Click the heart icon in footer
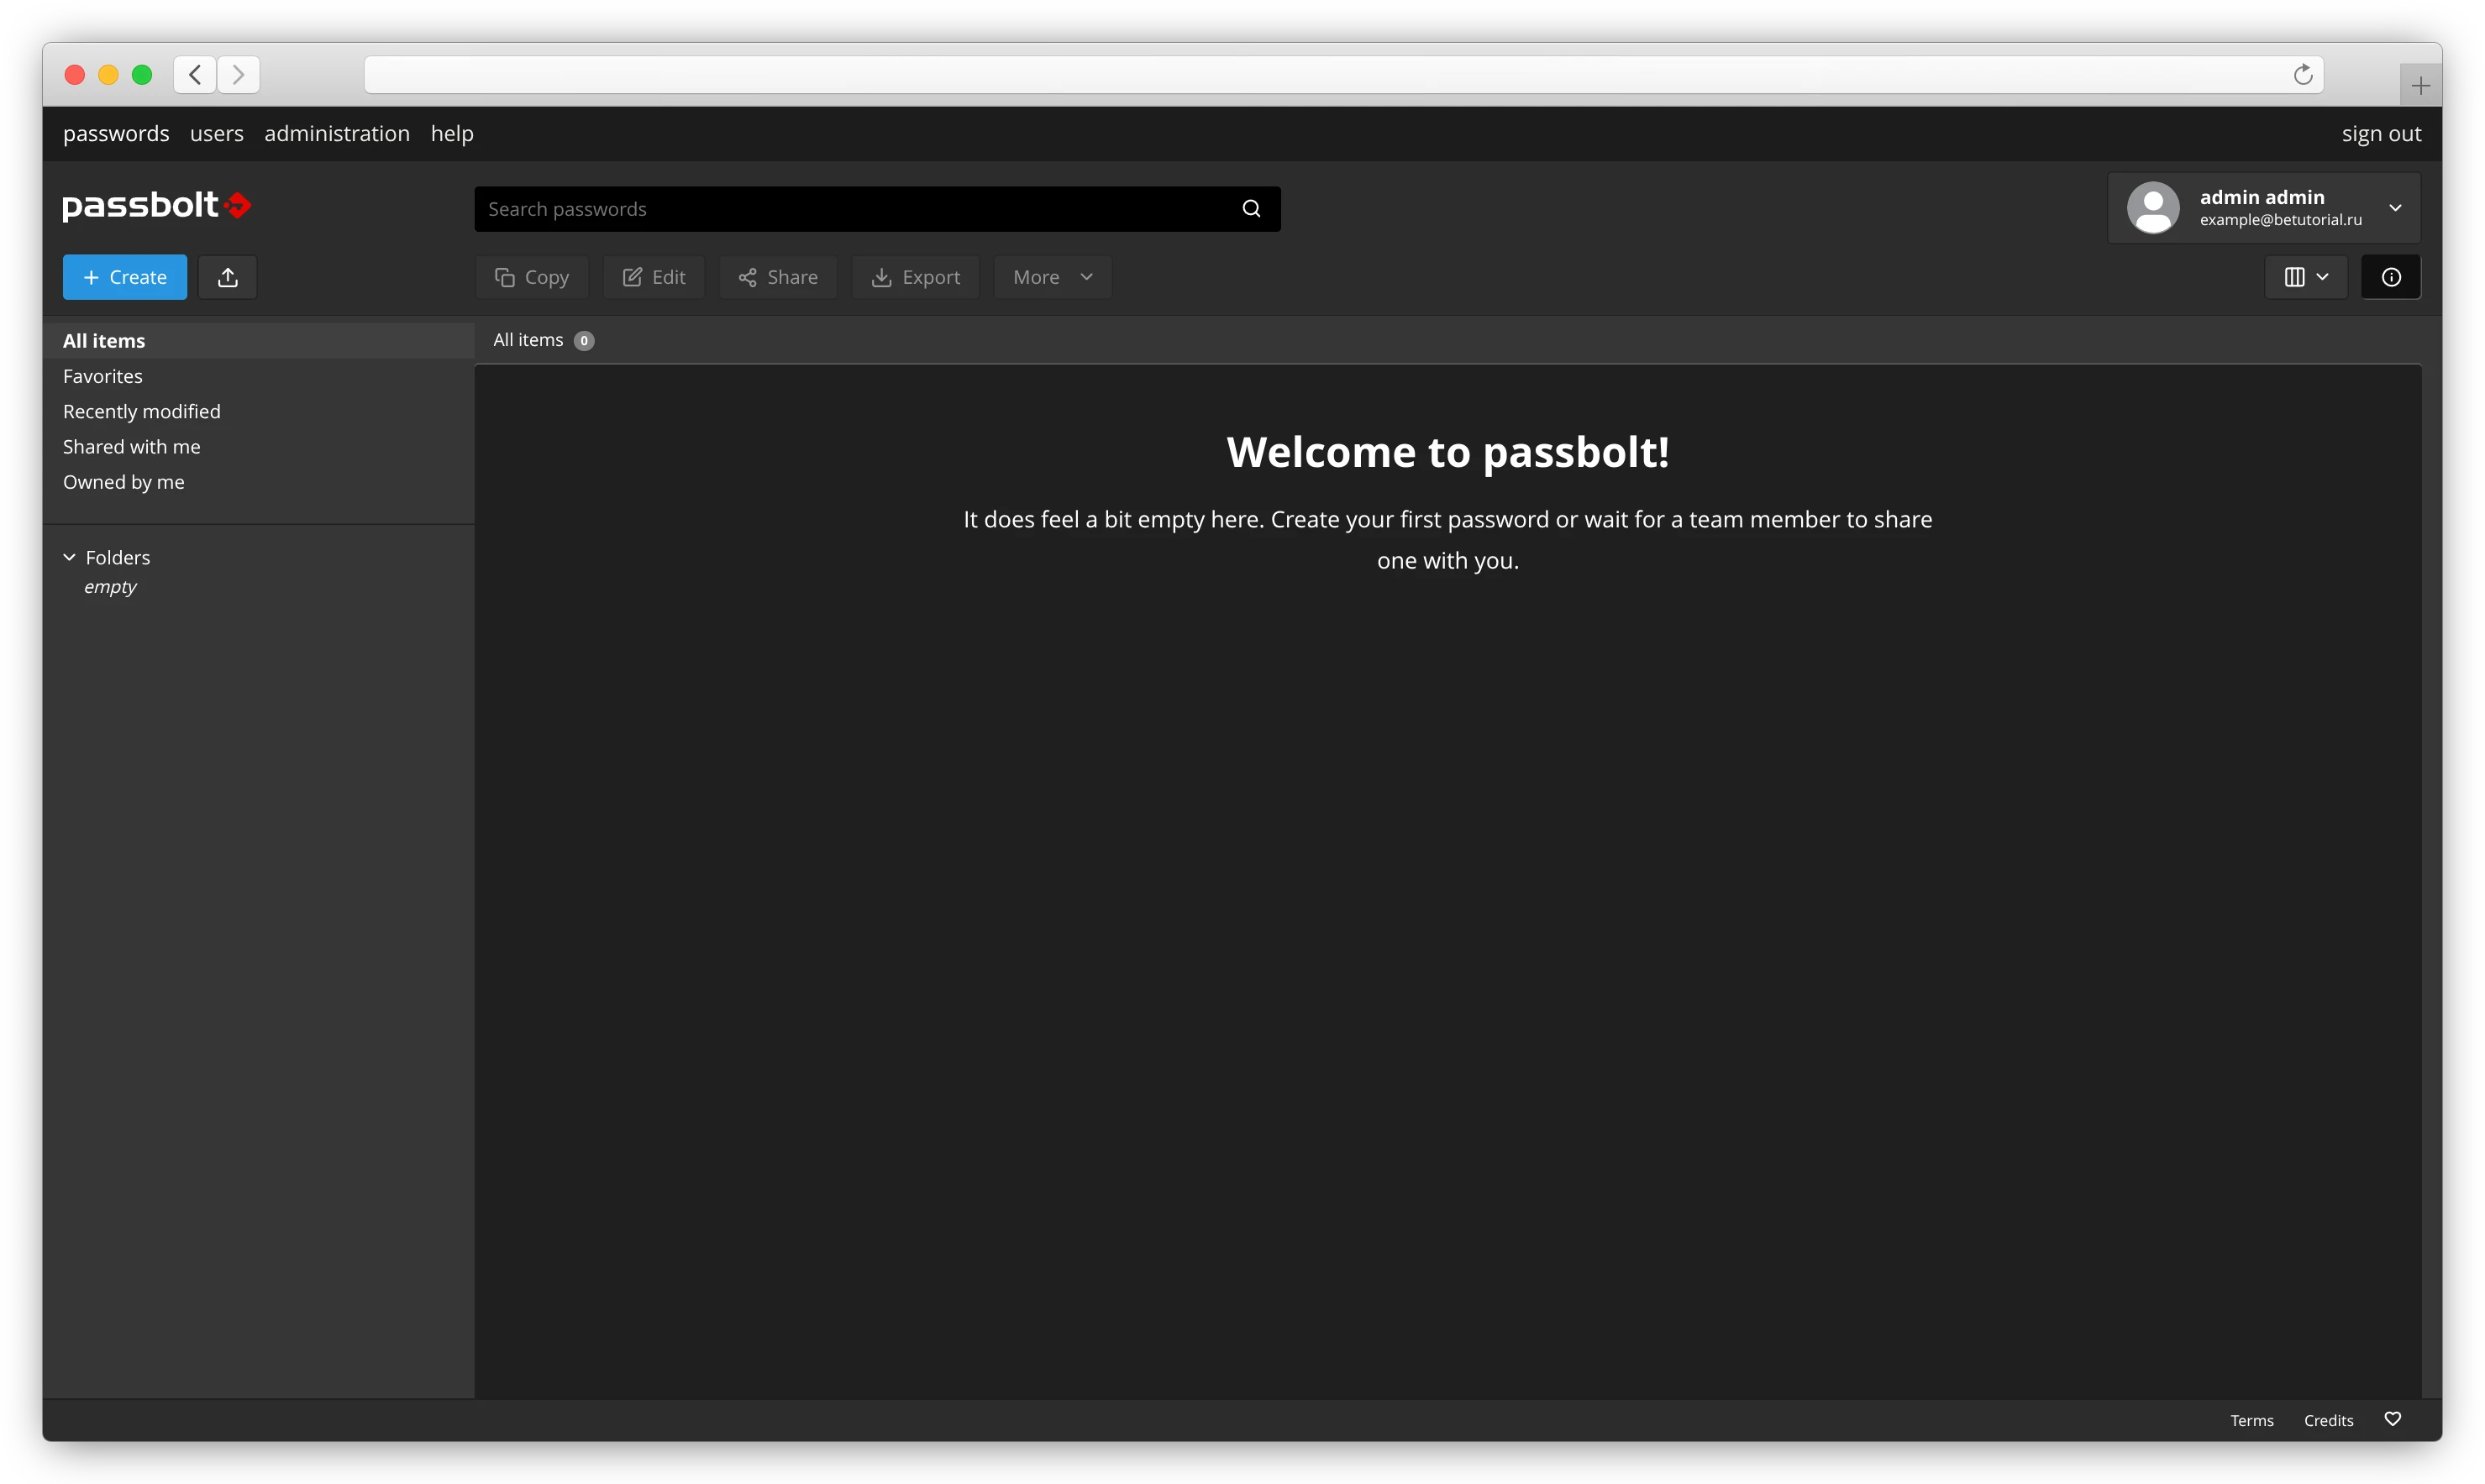This screenshot has height=1484, width=2485. tap(2392, 1419)
